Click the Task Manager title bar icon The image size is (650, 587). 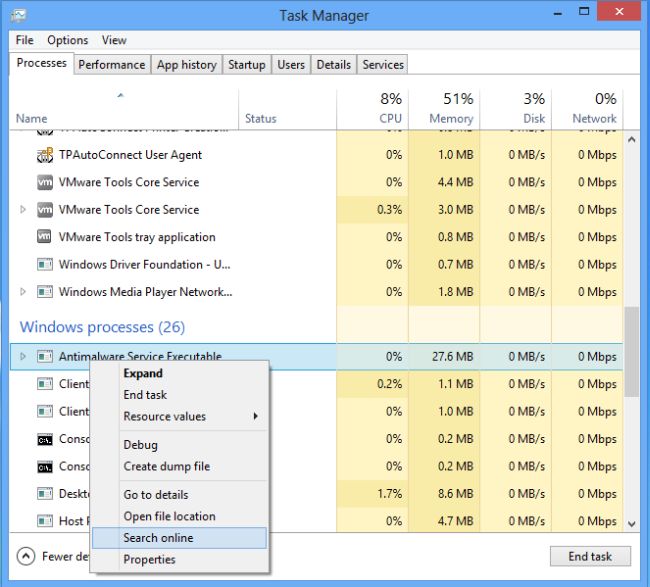18,16
